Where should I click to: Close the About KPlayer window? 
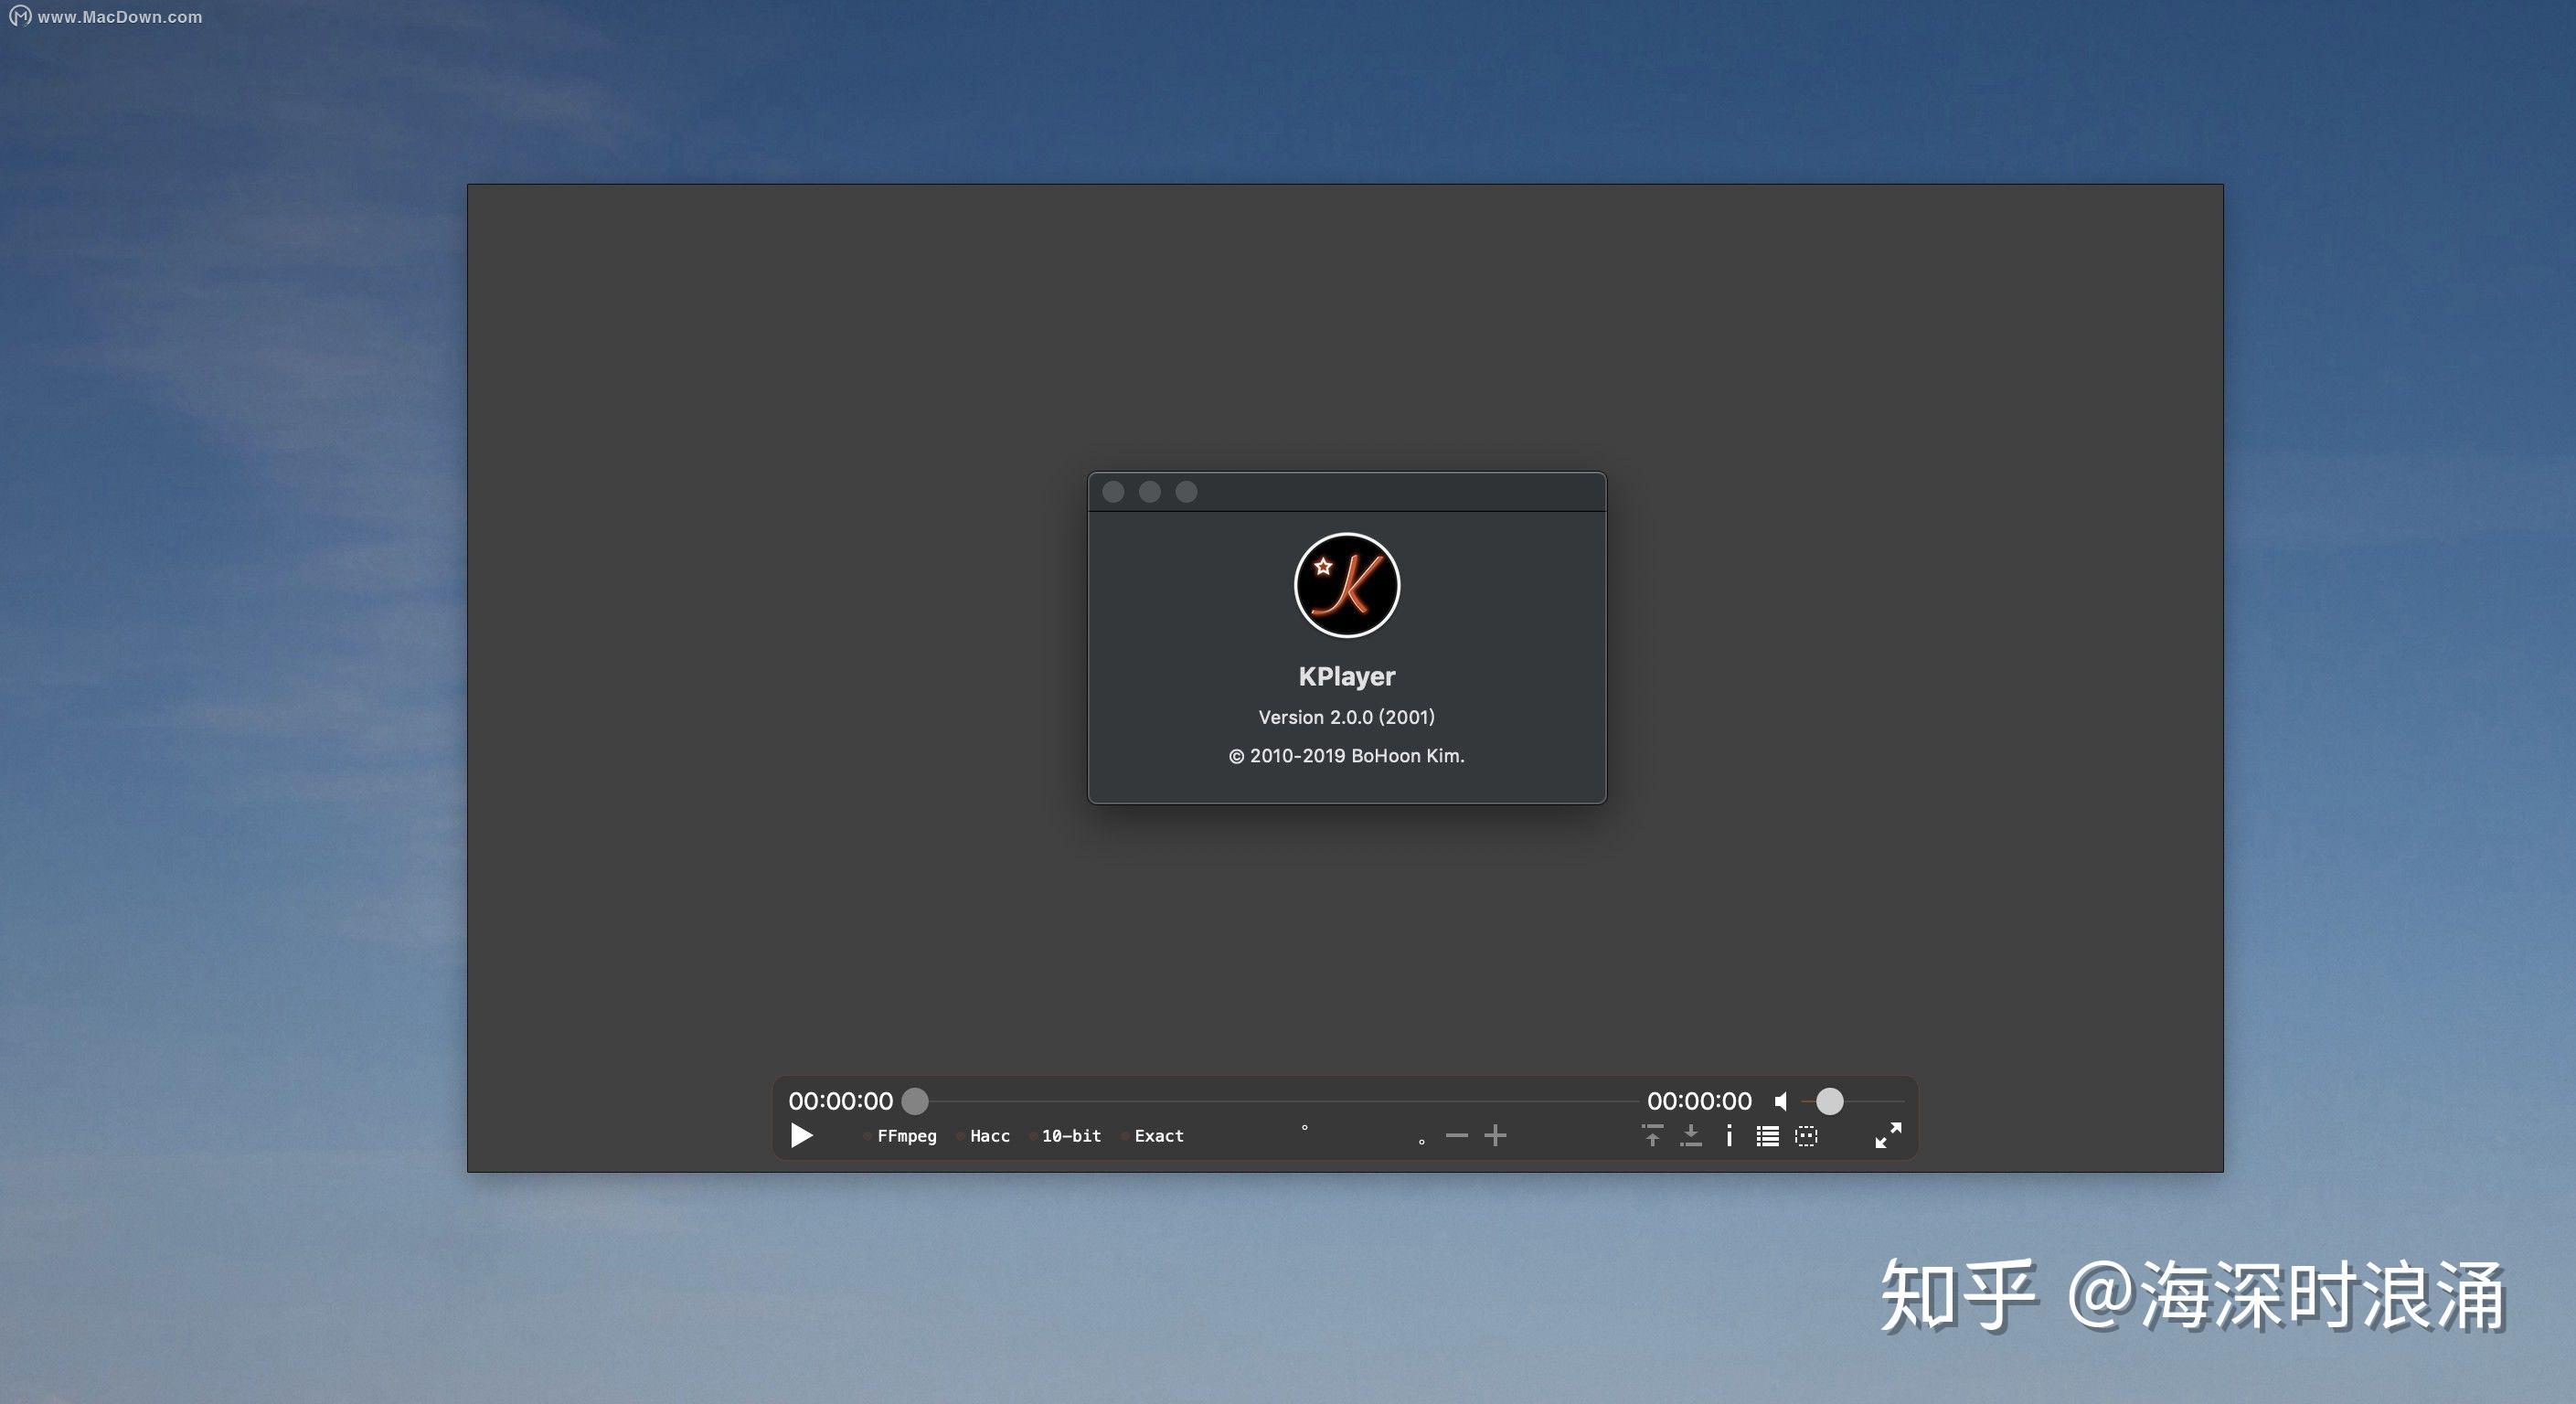click(1113, 491)
